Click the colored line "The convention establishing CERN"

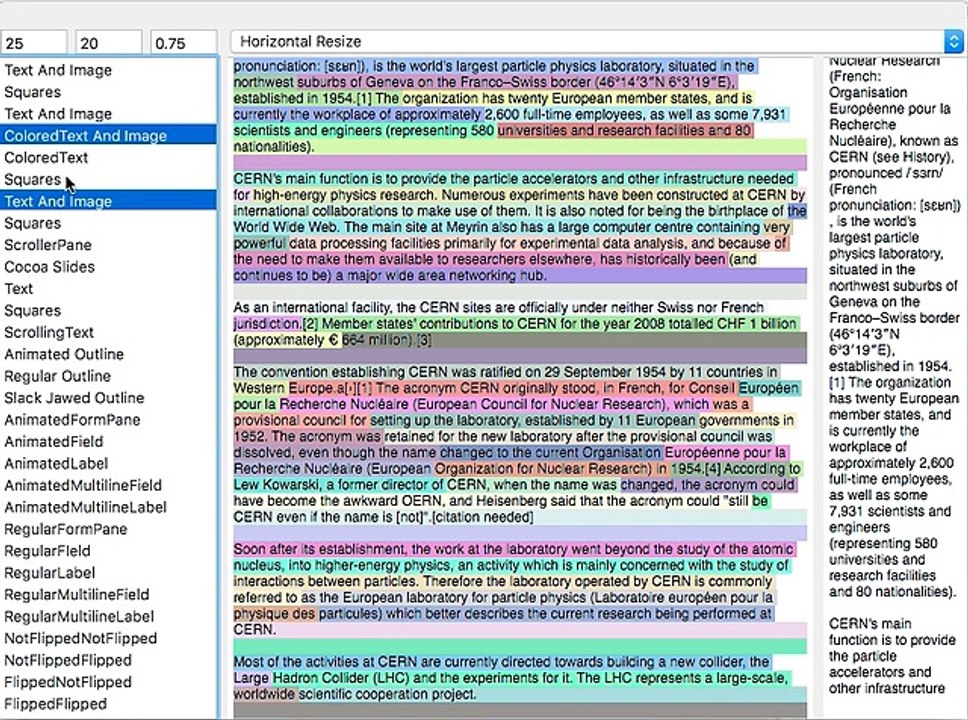[506, 372]
